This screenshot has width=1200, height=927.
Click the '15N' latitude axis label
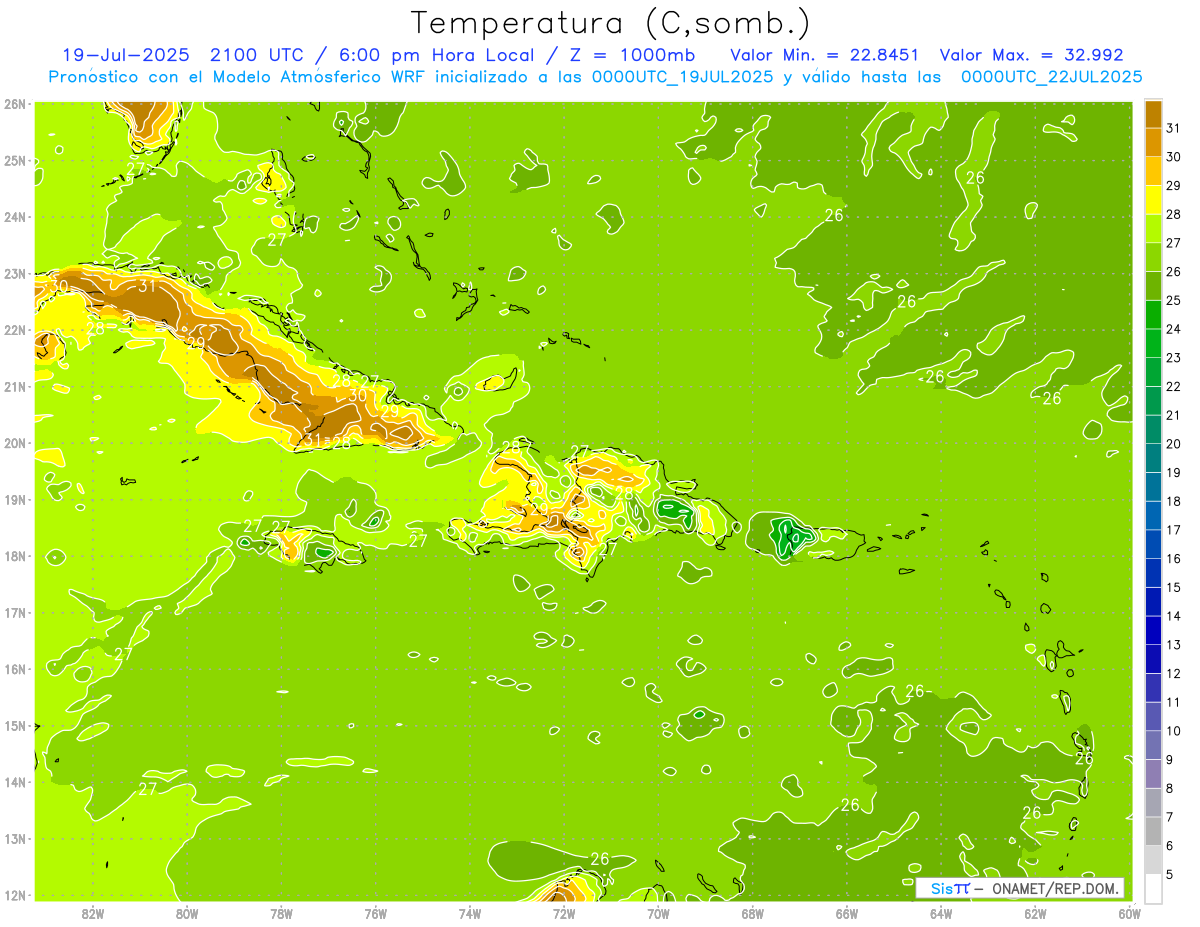tap(14, 726)
